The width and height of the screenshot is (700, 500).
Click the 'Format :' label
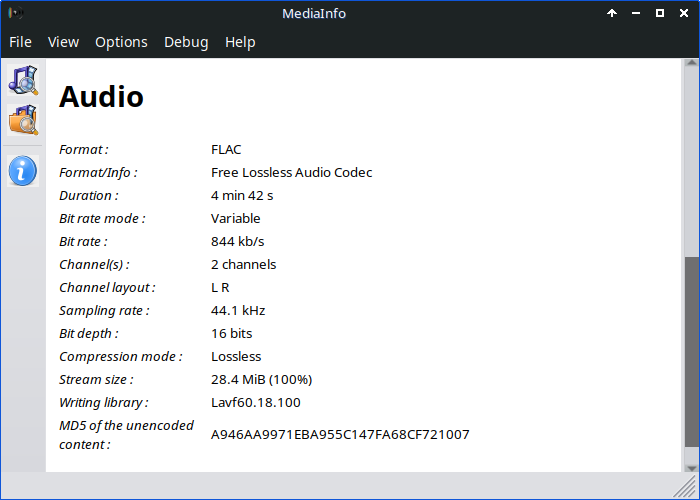[x=83, y=149]
